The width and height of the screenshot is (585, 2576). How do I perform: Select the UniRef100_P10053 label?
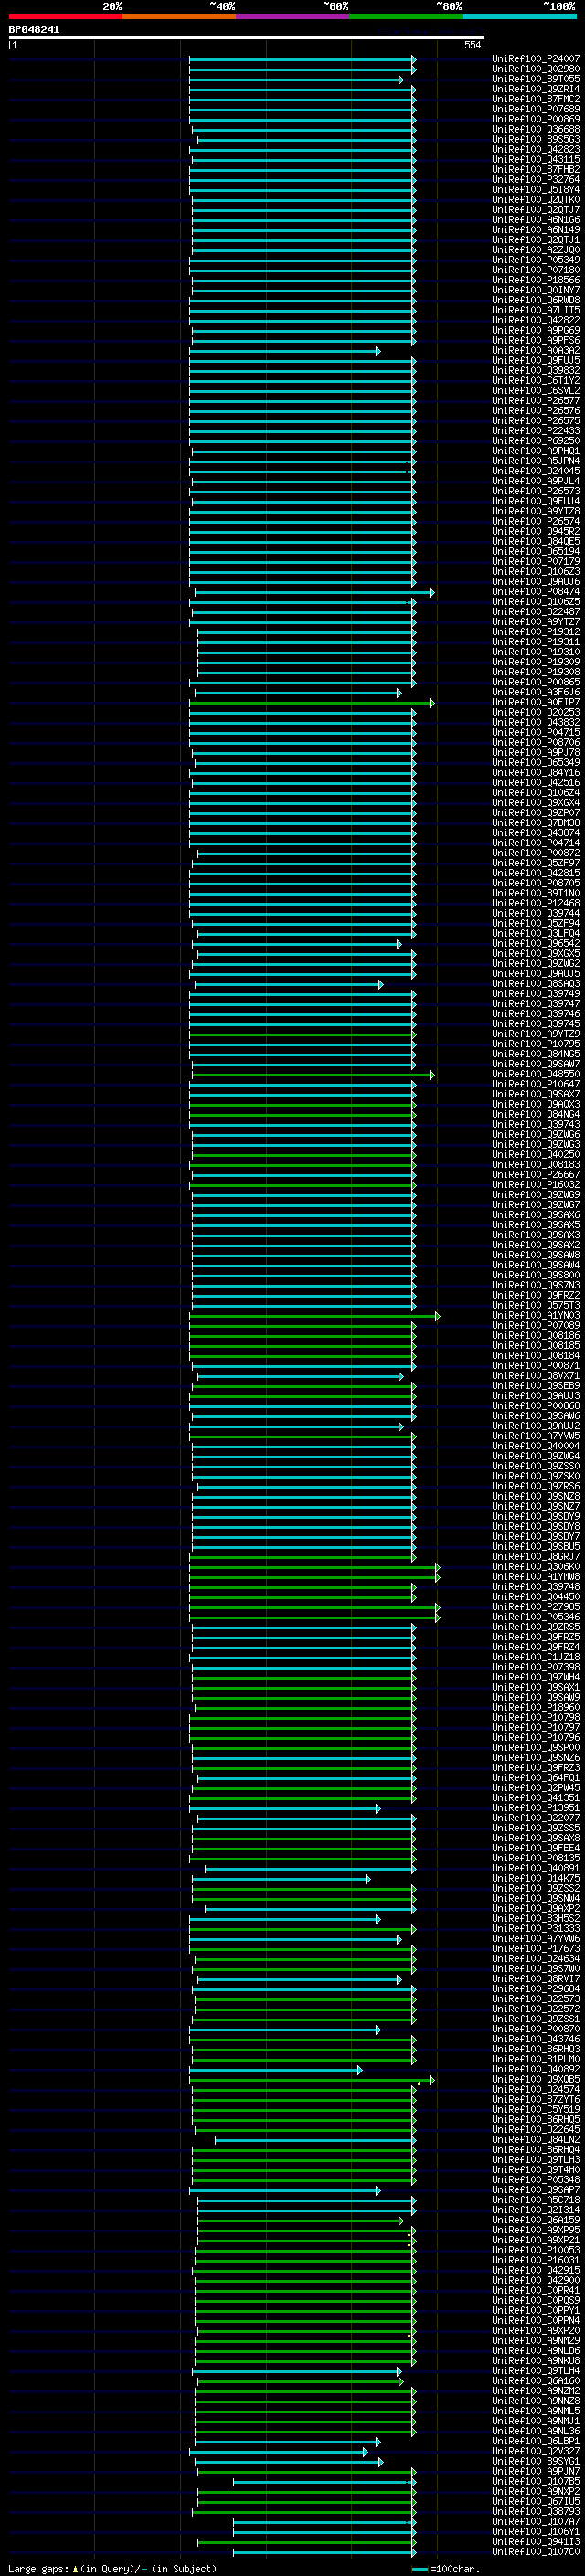(536, 2251)
